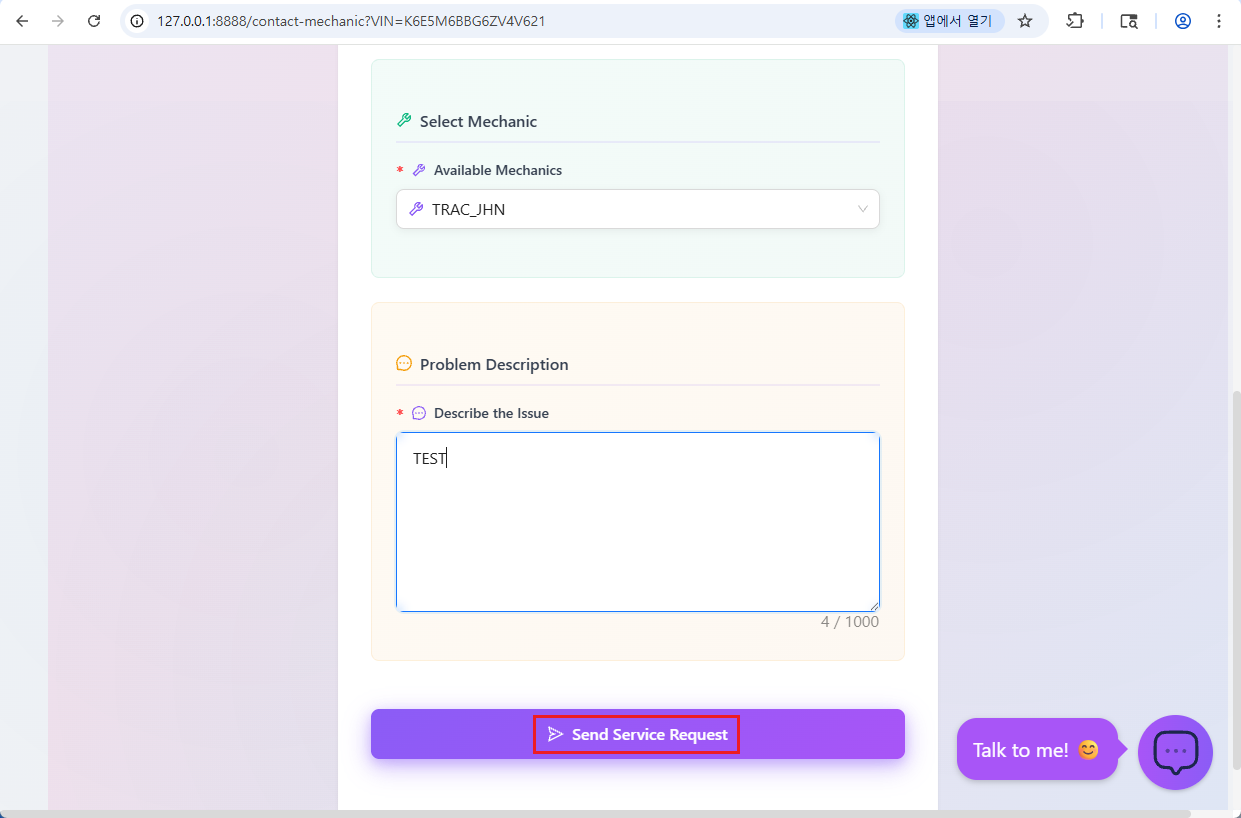Go back to the previous page

[22, 21]
